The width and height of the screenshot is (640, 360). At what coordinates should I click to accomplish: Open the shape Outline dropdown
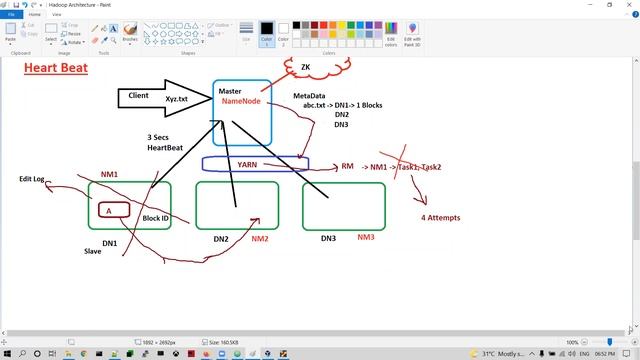(x=220, y=25)
